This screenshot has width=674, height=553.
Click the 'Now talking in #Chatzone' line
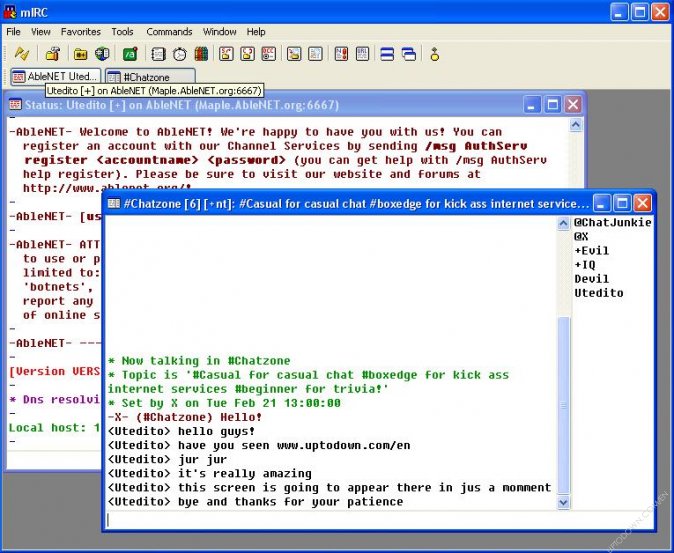click(199, 361)
